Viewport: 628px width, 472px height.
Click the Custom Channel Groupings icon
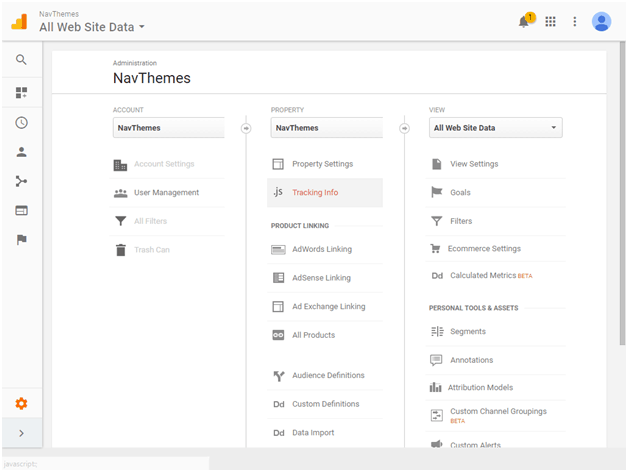tap(437, 415)
